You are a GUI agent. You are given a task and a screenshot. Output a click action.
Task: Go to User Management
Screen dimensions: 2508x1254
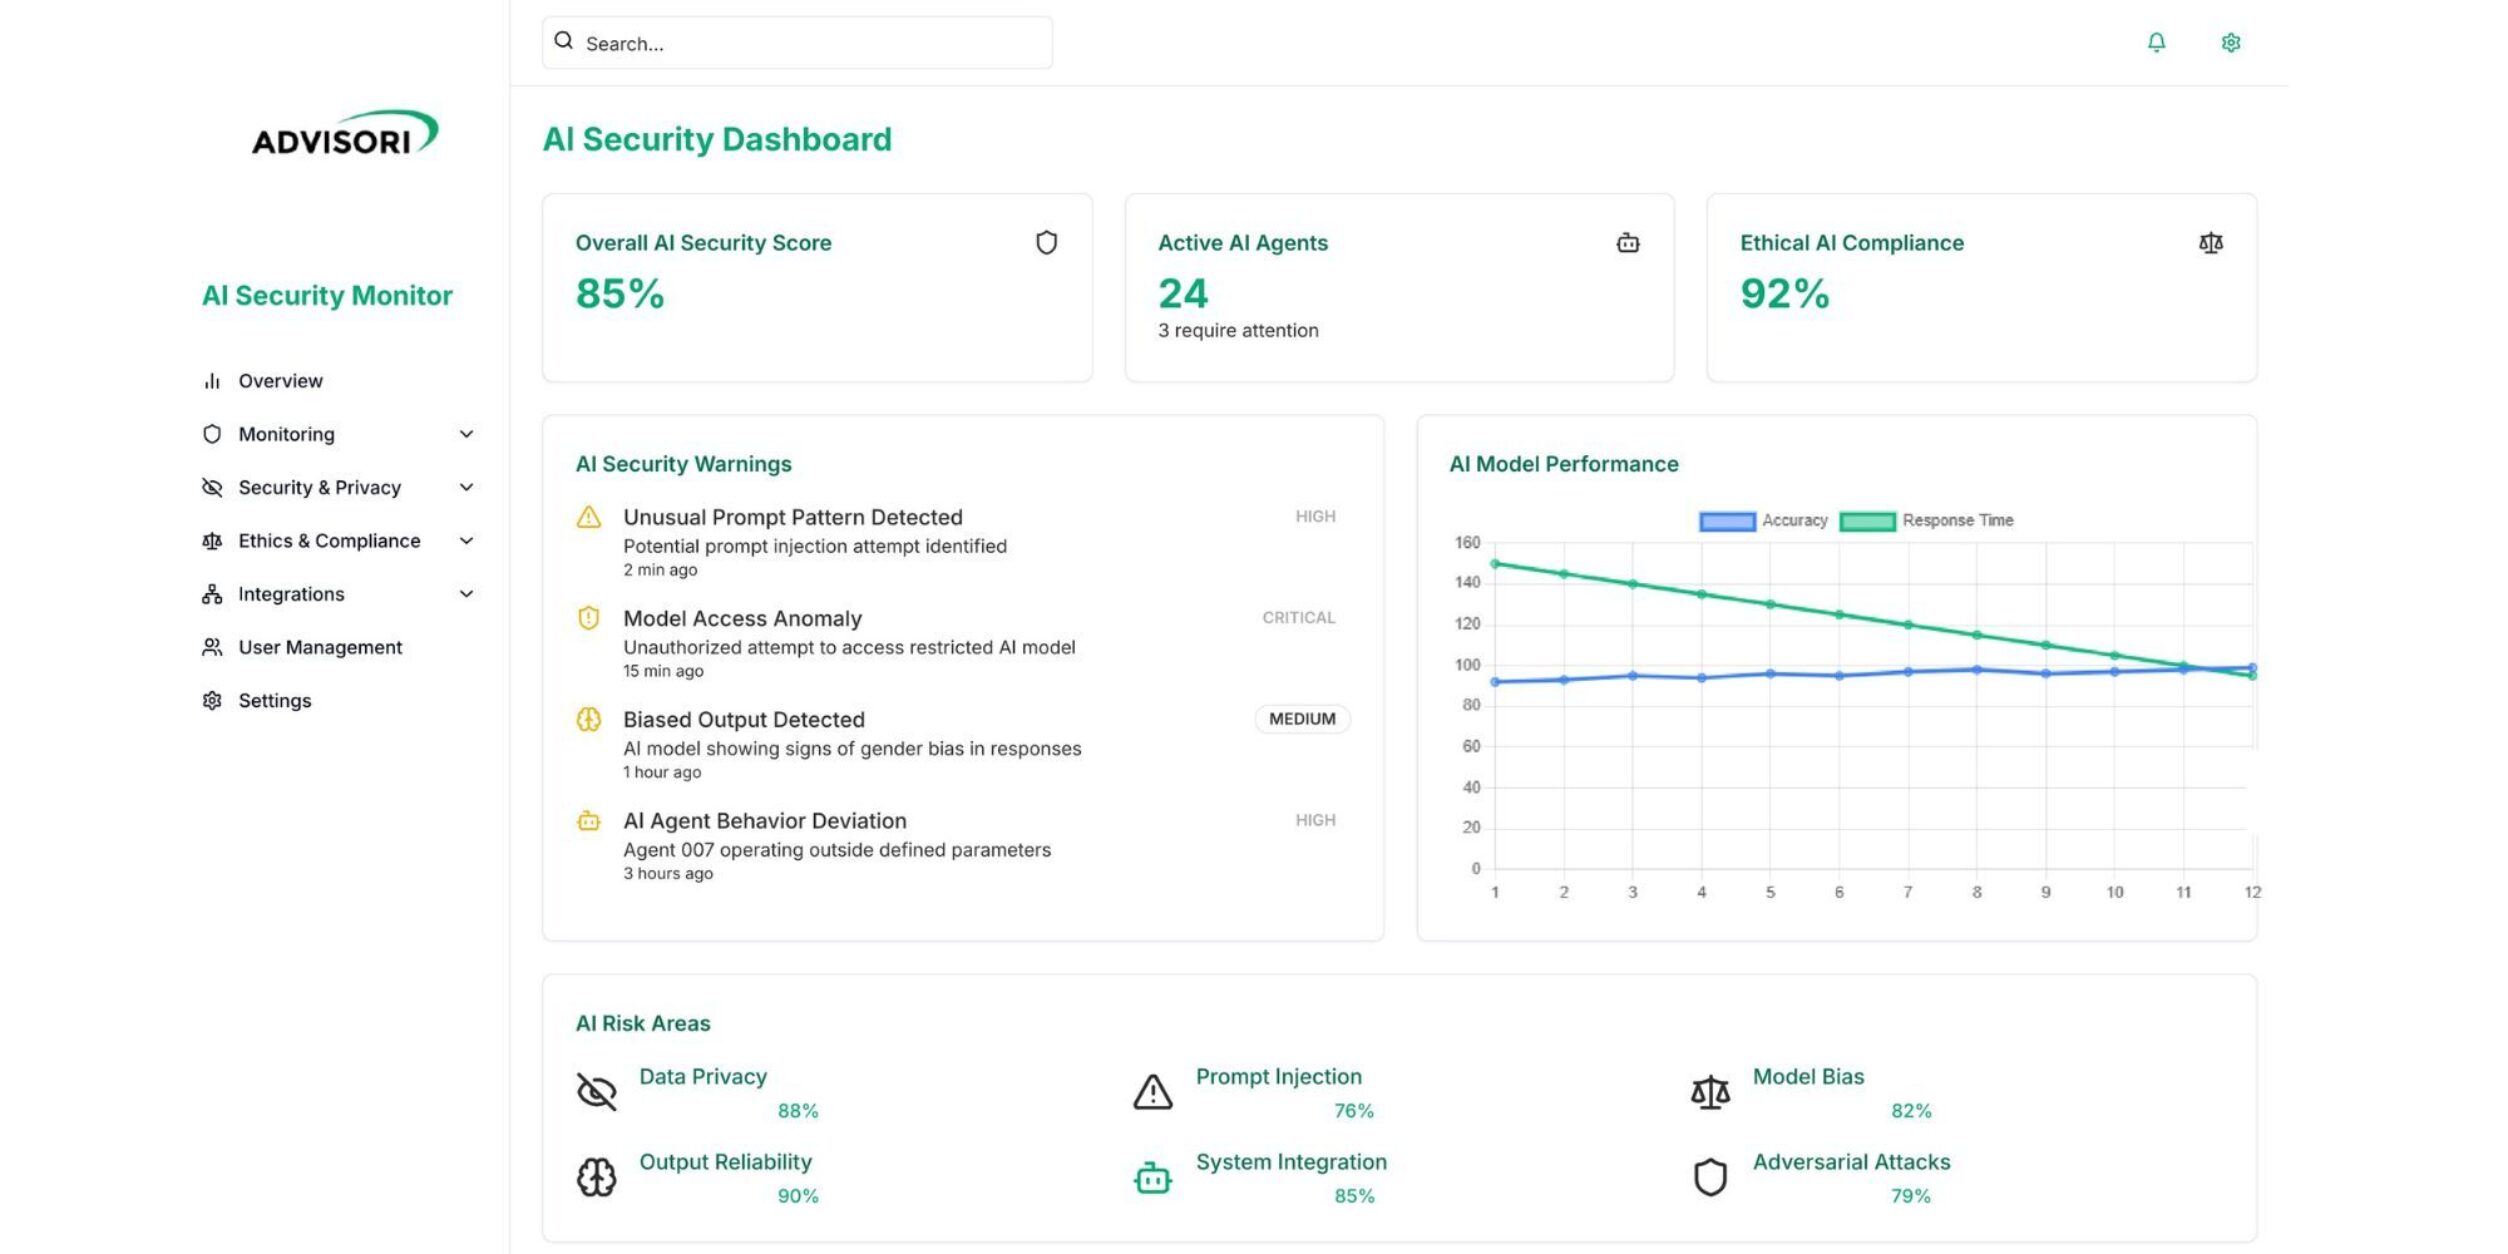click(x=319, y=647)
